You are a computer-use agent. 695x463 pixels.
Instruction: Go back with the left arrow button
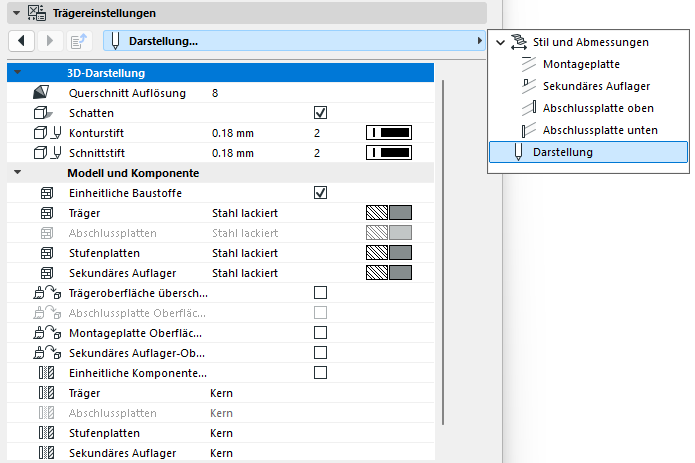tap(21, 41)
